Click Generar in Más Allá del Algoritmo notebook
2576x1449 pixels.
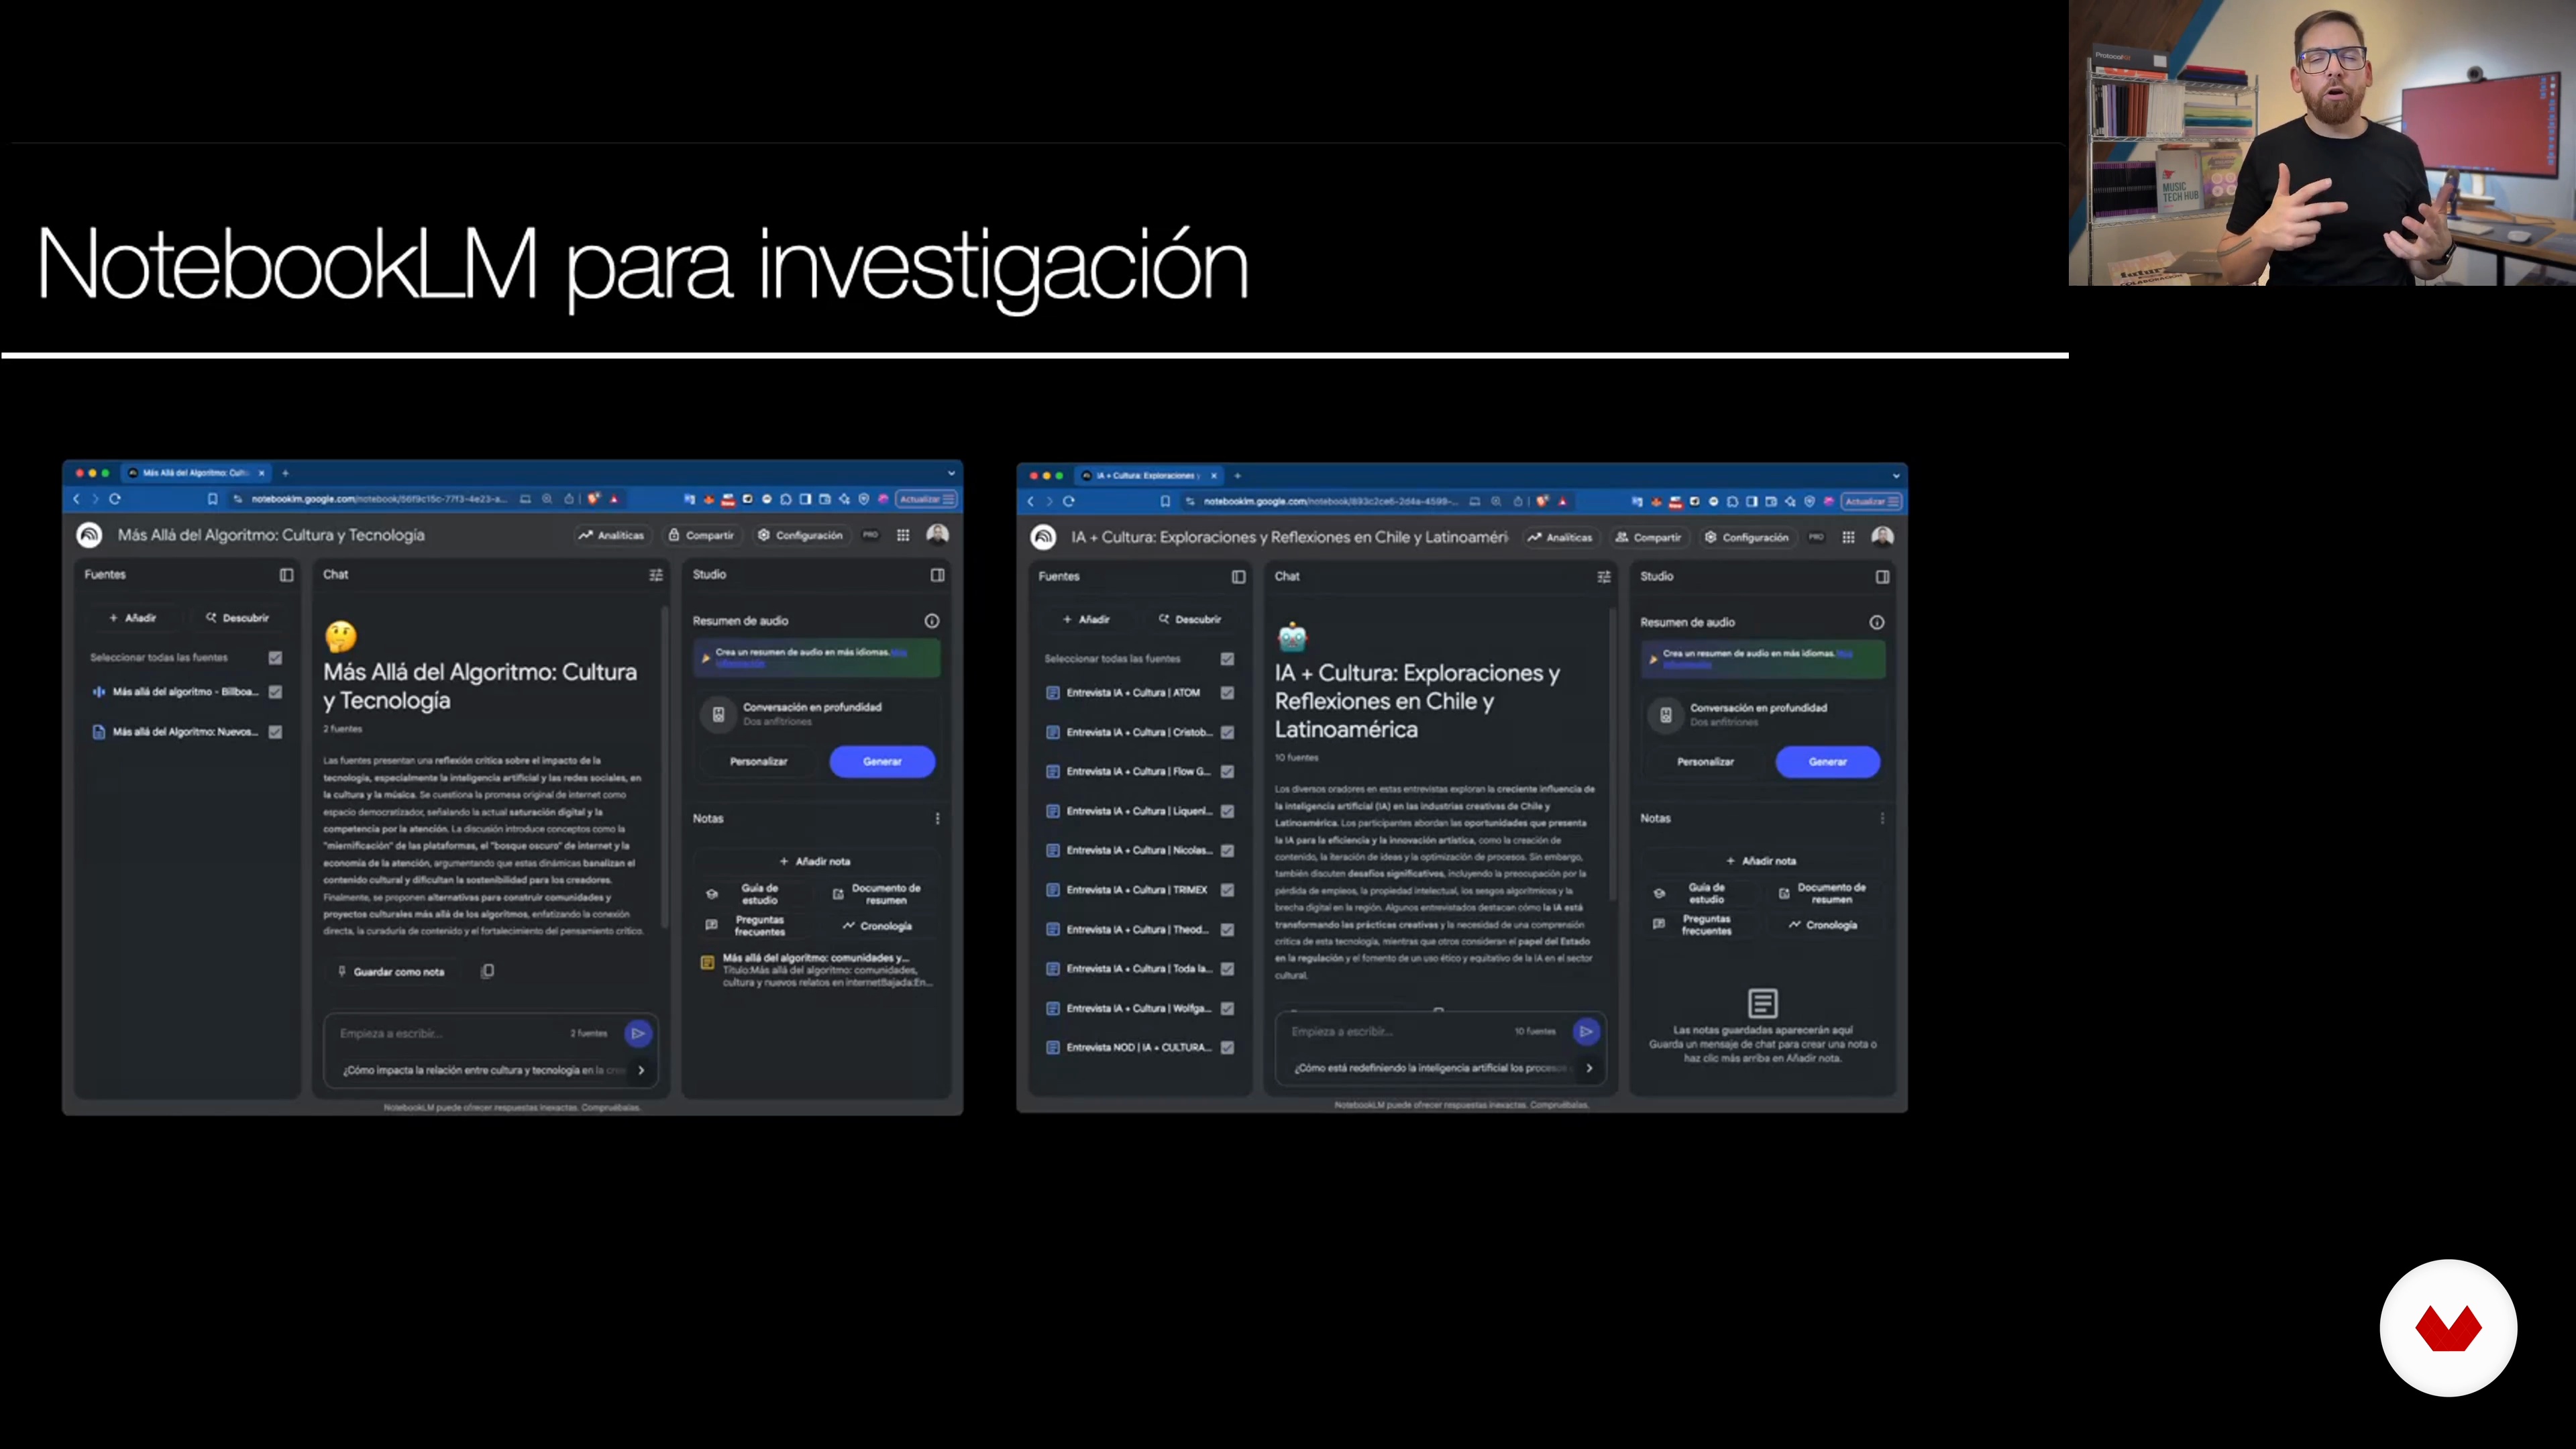882,762
